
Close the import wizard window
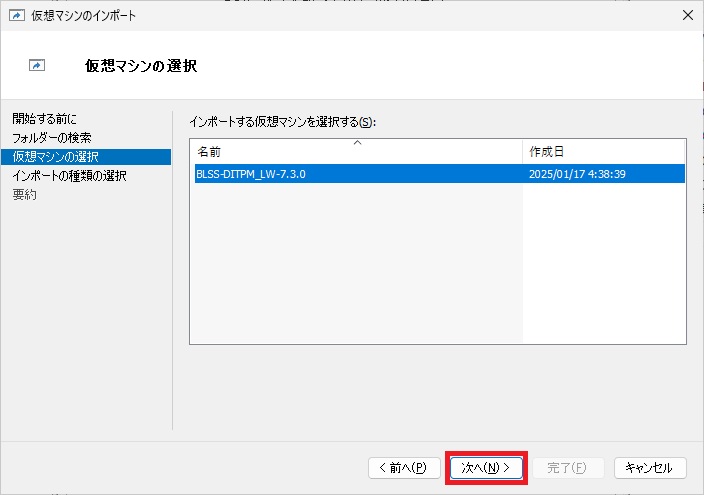point(687,15)
